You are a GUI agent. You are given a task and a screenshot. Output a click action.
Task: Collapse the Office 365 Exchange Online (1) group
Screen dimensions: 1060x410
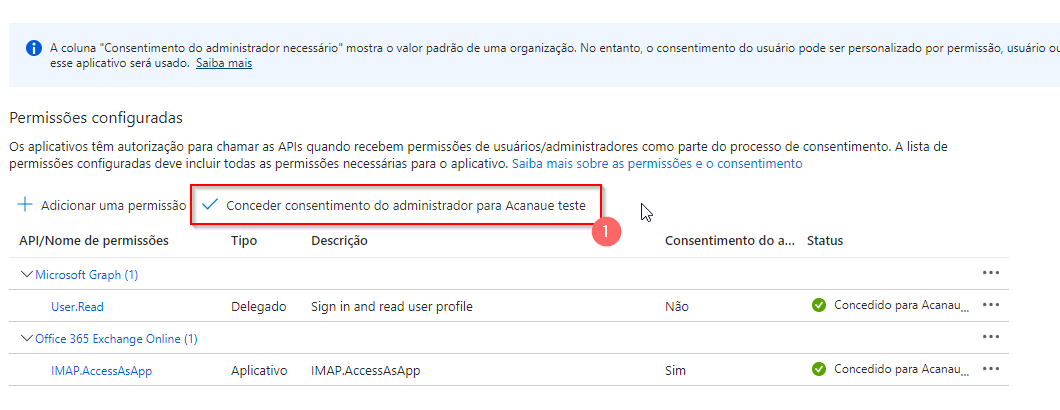tap(27, 338)
